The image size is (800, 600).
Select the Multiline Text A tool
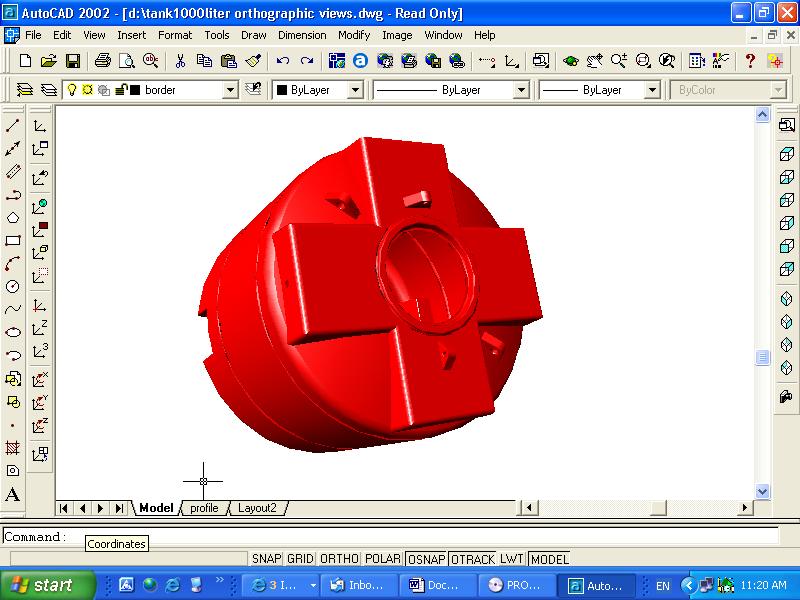coord(13,494)
